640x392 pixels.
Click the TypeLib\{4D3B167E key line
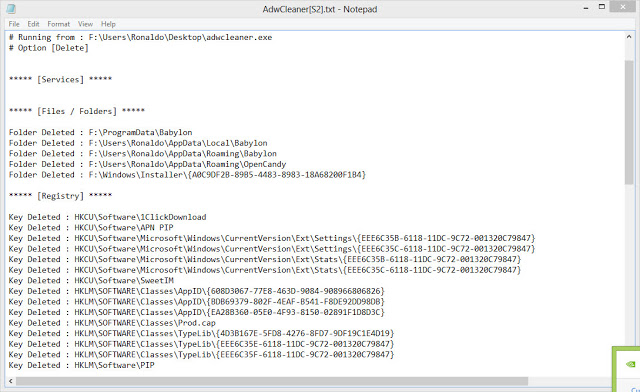[x=202, y=334]
